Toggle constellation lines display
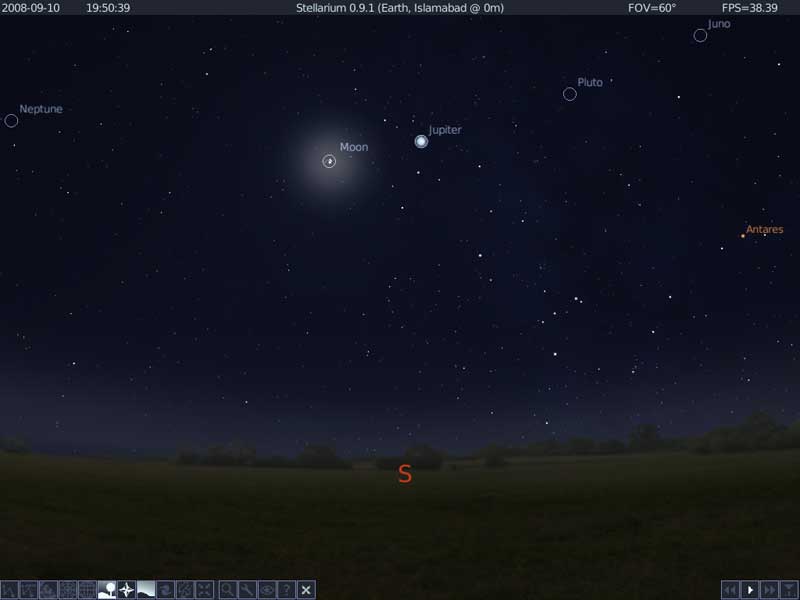 point(9,590)
